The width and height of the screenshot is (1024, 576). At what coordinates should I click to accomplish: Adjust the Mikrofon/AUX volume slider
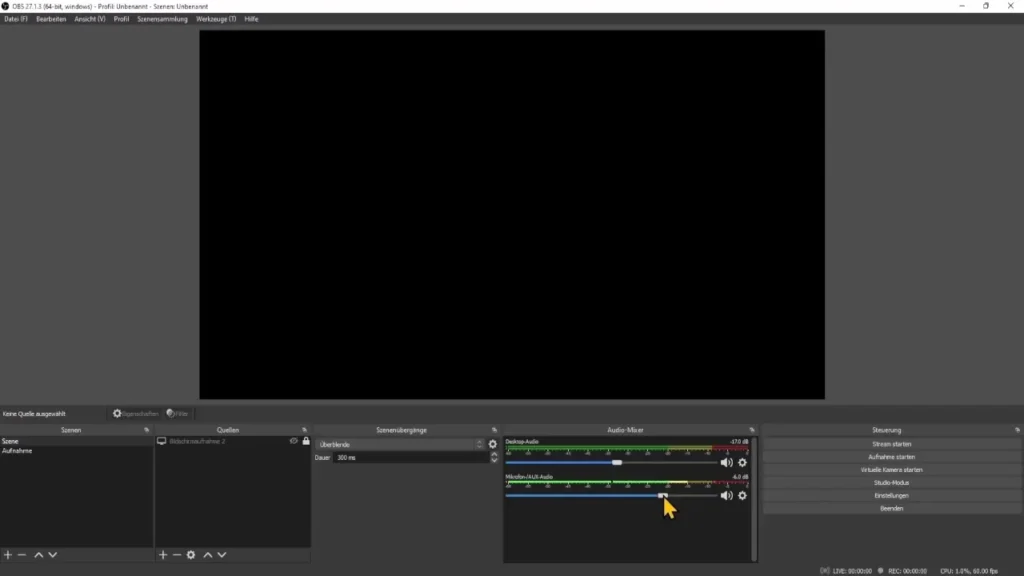662,496
